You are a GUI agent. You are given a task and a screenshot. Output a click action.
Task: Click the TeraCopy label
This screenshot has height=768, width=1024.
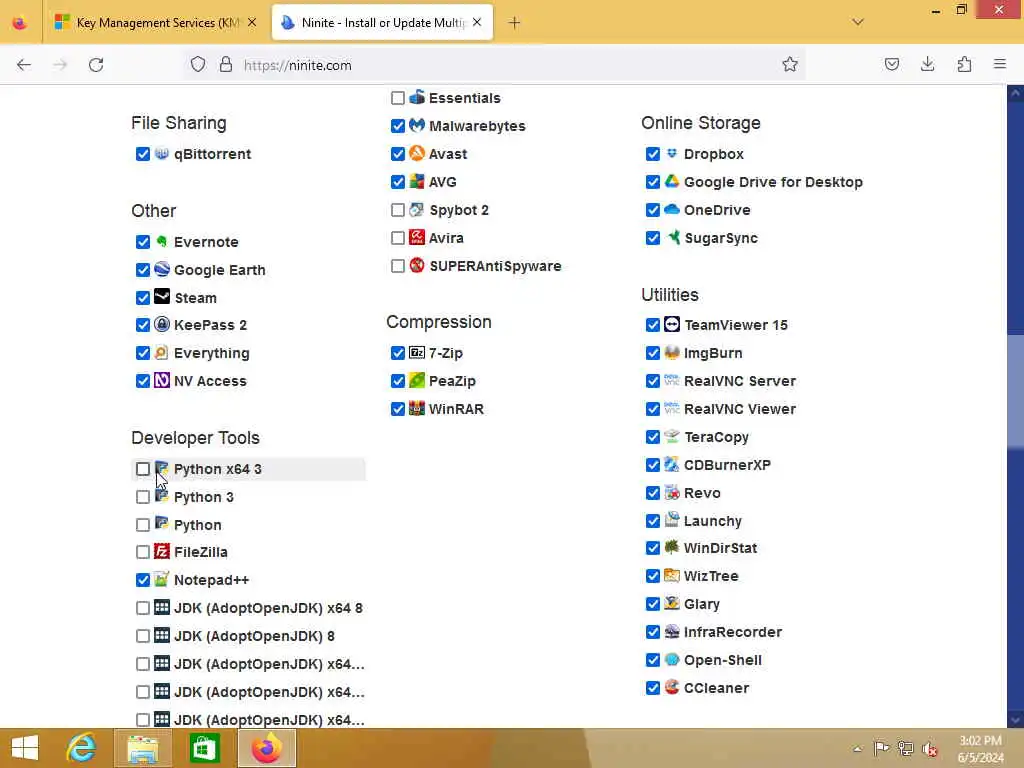(716, 437)
